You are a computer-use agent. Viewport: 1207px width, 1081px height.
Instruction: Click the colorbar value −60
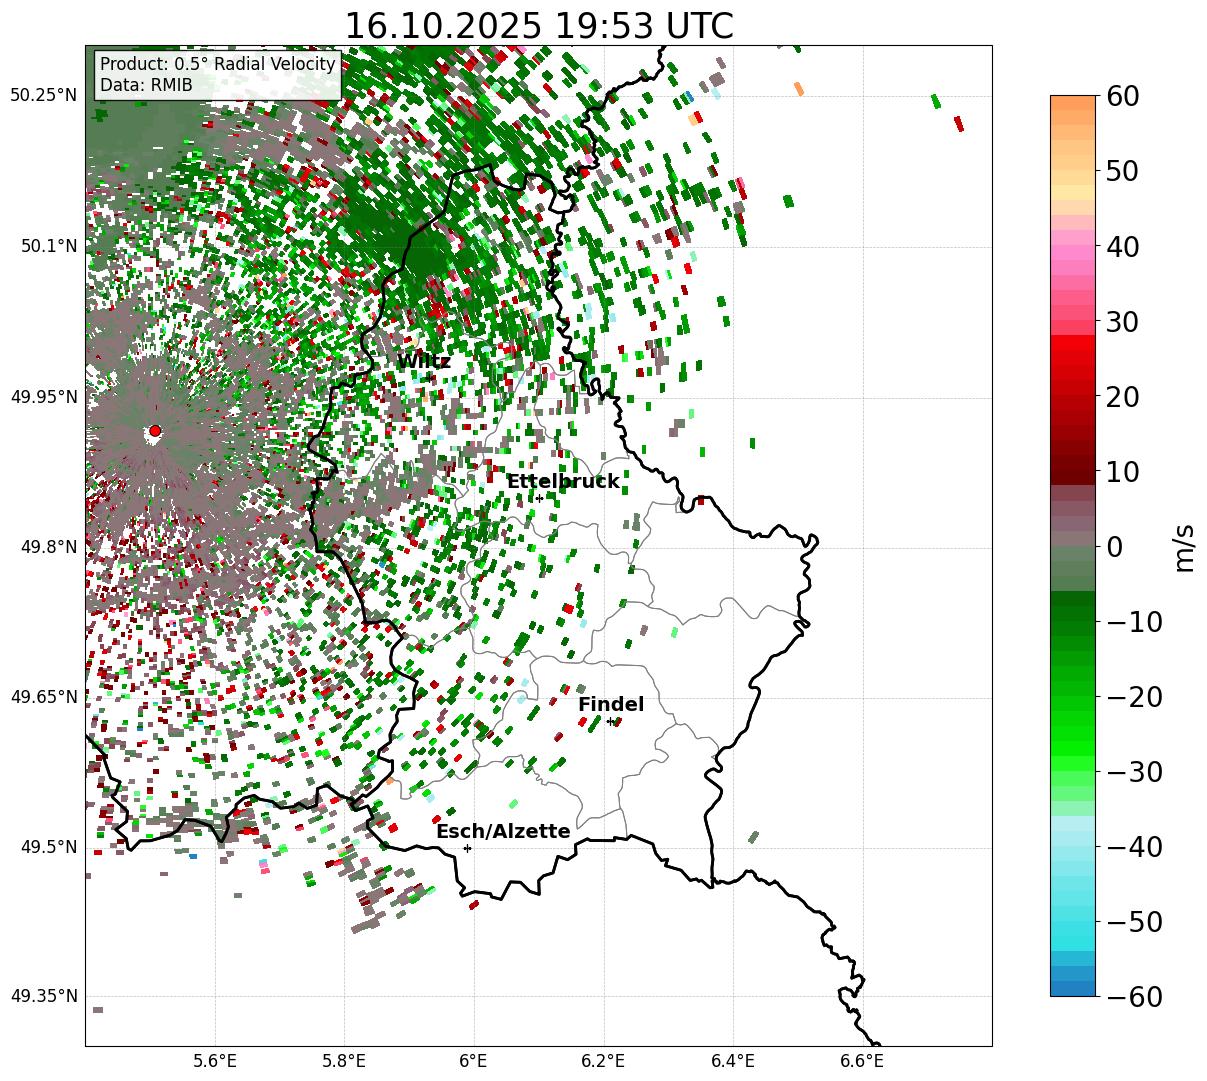1136,996
